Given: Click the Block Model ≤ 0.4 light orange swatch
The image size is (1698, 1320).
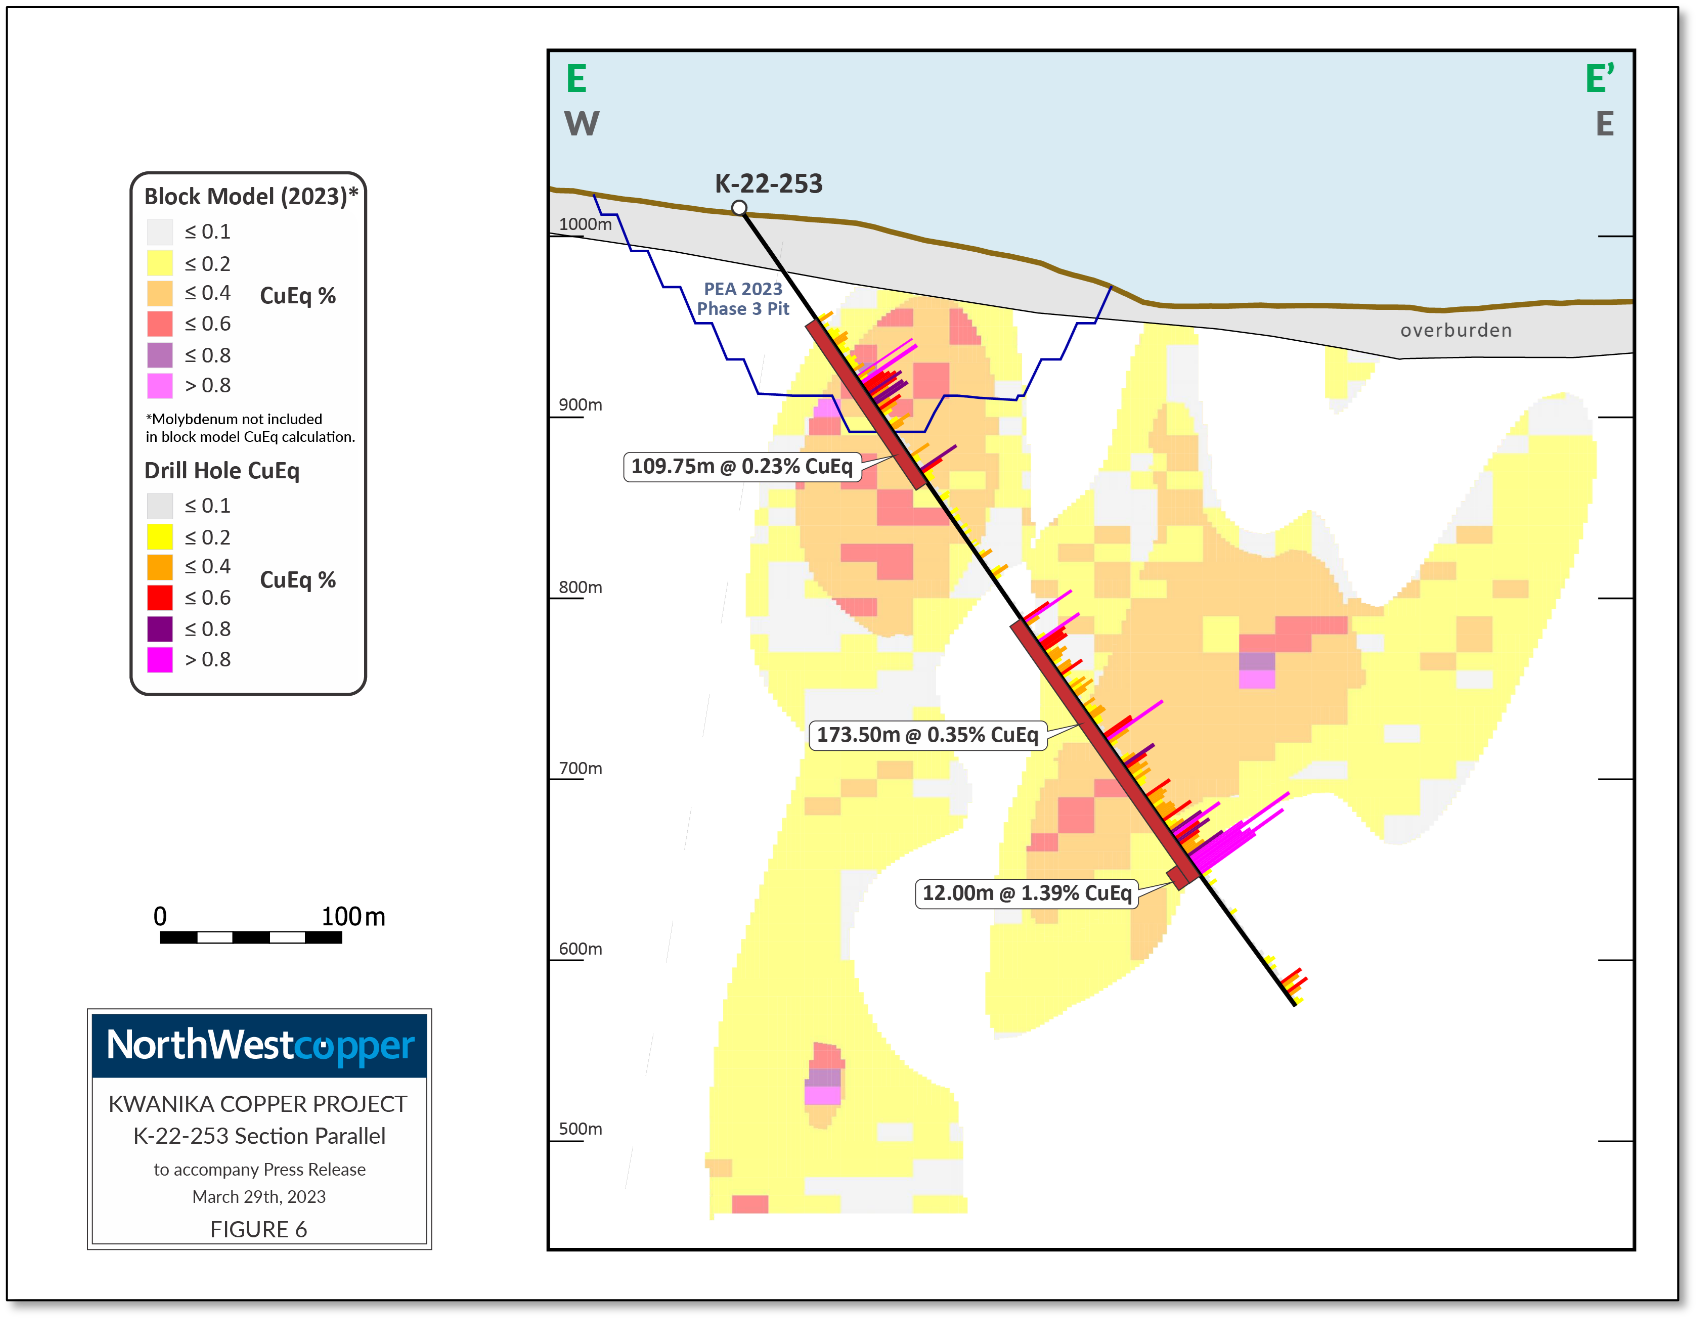Looking at the screenshot, I should [160, 293].
